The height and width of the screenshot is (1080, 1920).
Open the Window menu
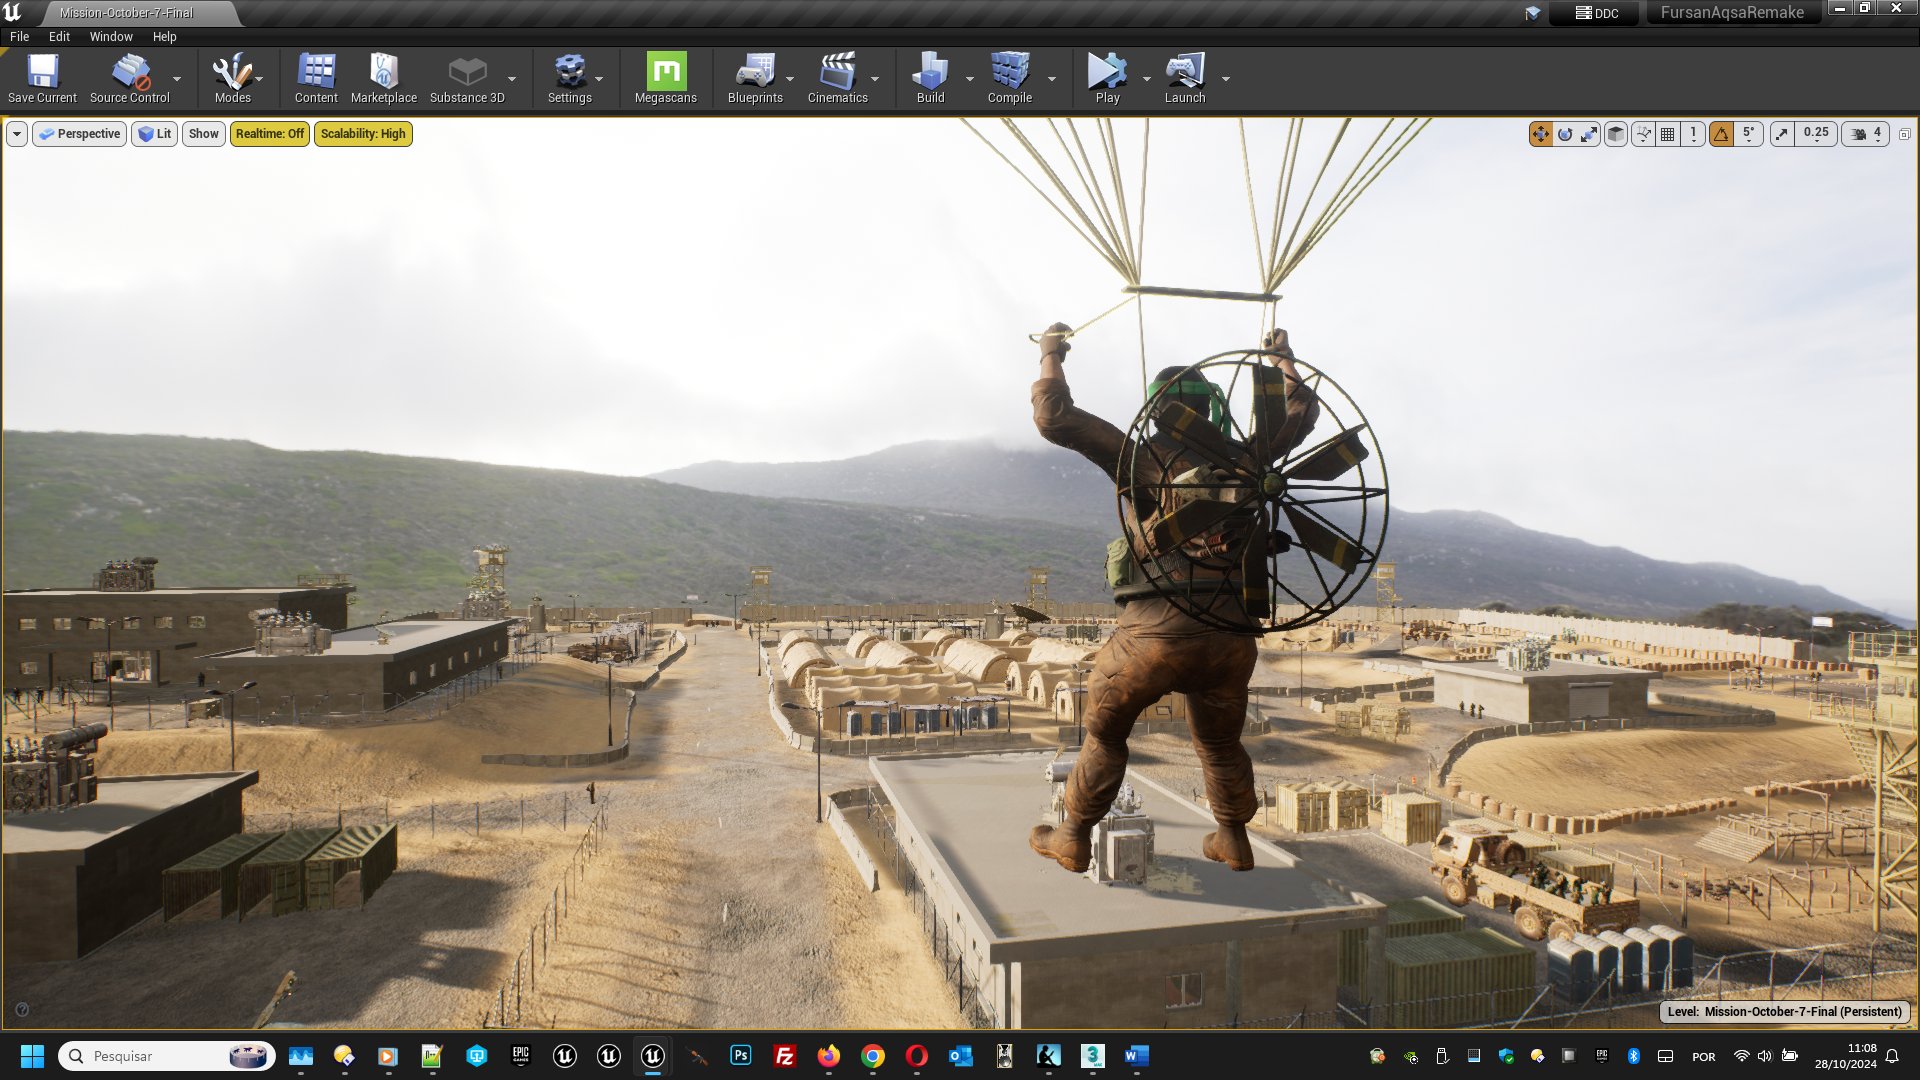click(111, 36)
